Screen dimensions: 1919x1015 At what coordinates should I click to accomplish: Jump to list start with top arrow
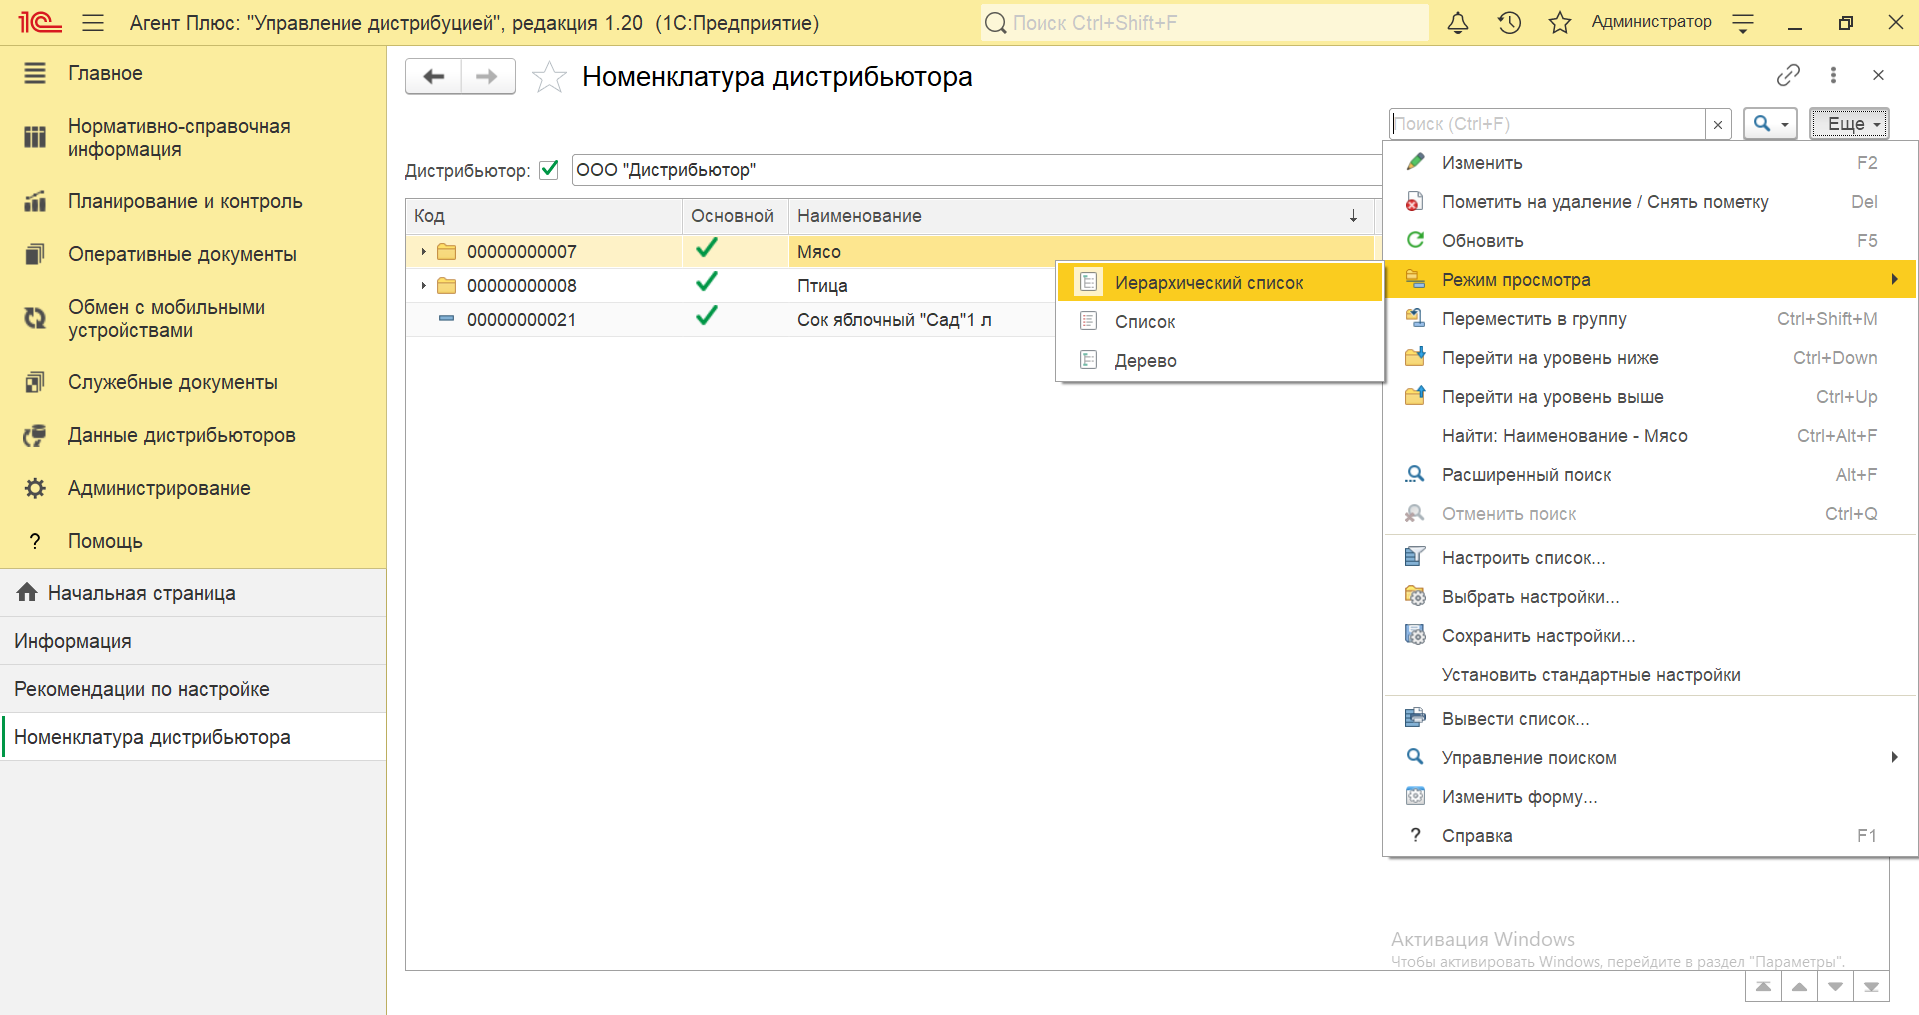coord(1763,986)
